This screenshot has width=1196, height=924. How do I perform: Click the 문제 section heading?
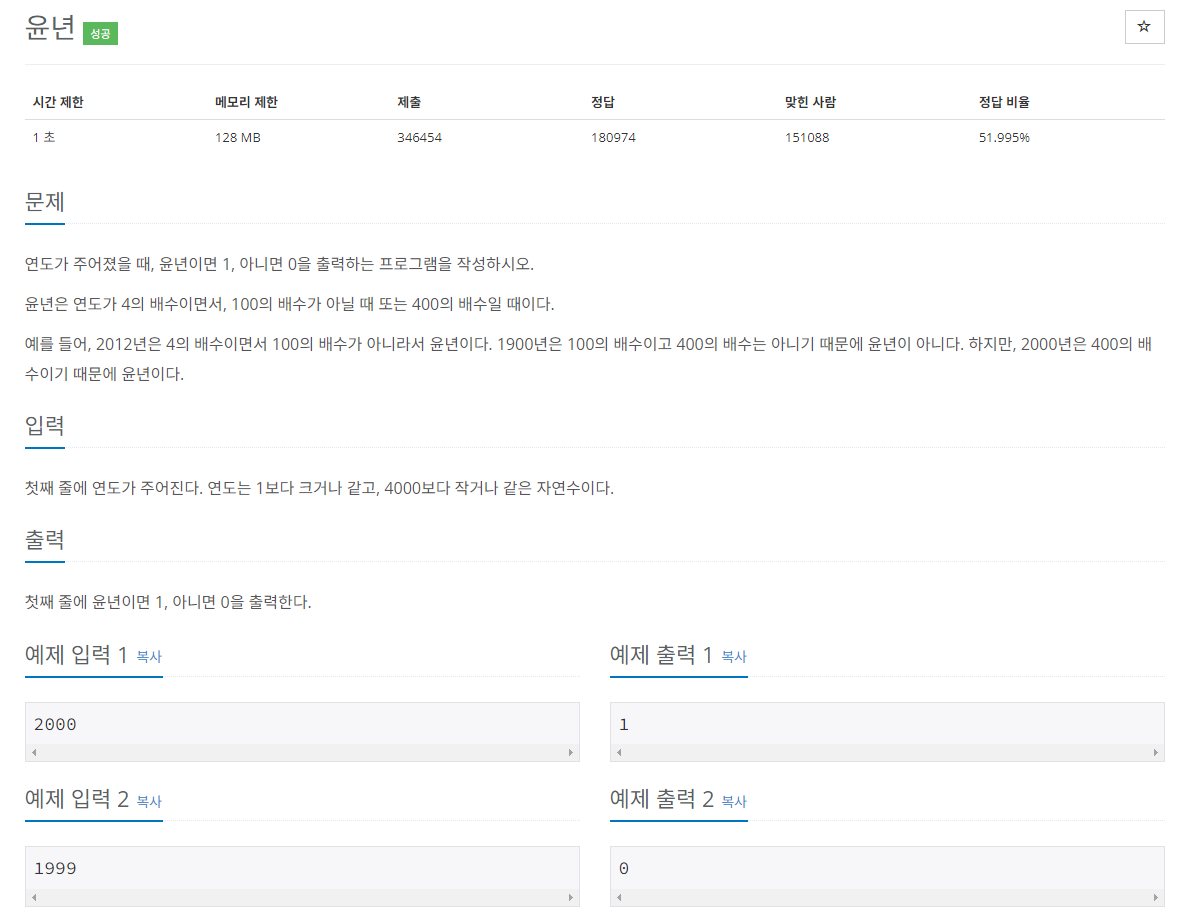point(45,202)
